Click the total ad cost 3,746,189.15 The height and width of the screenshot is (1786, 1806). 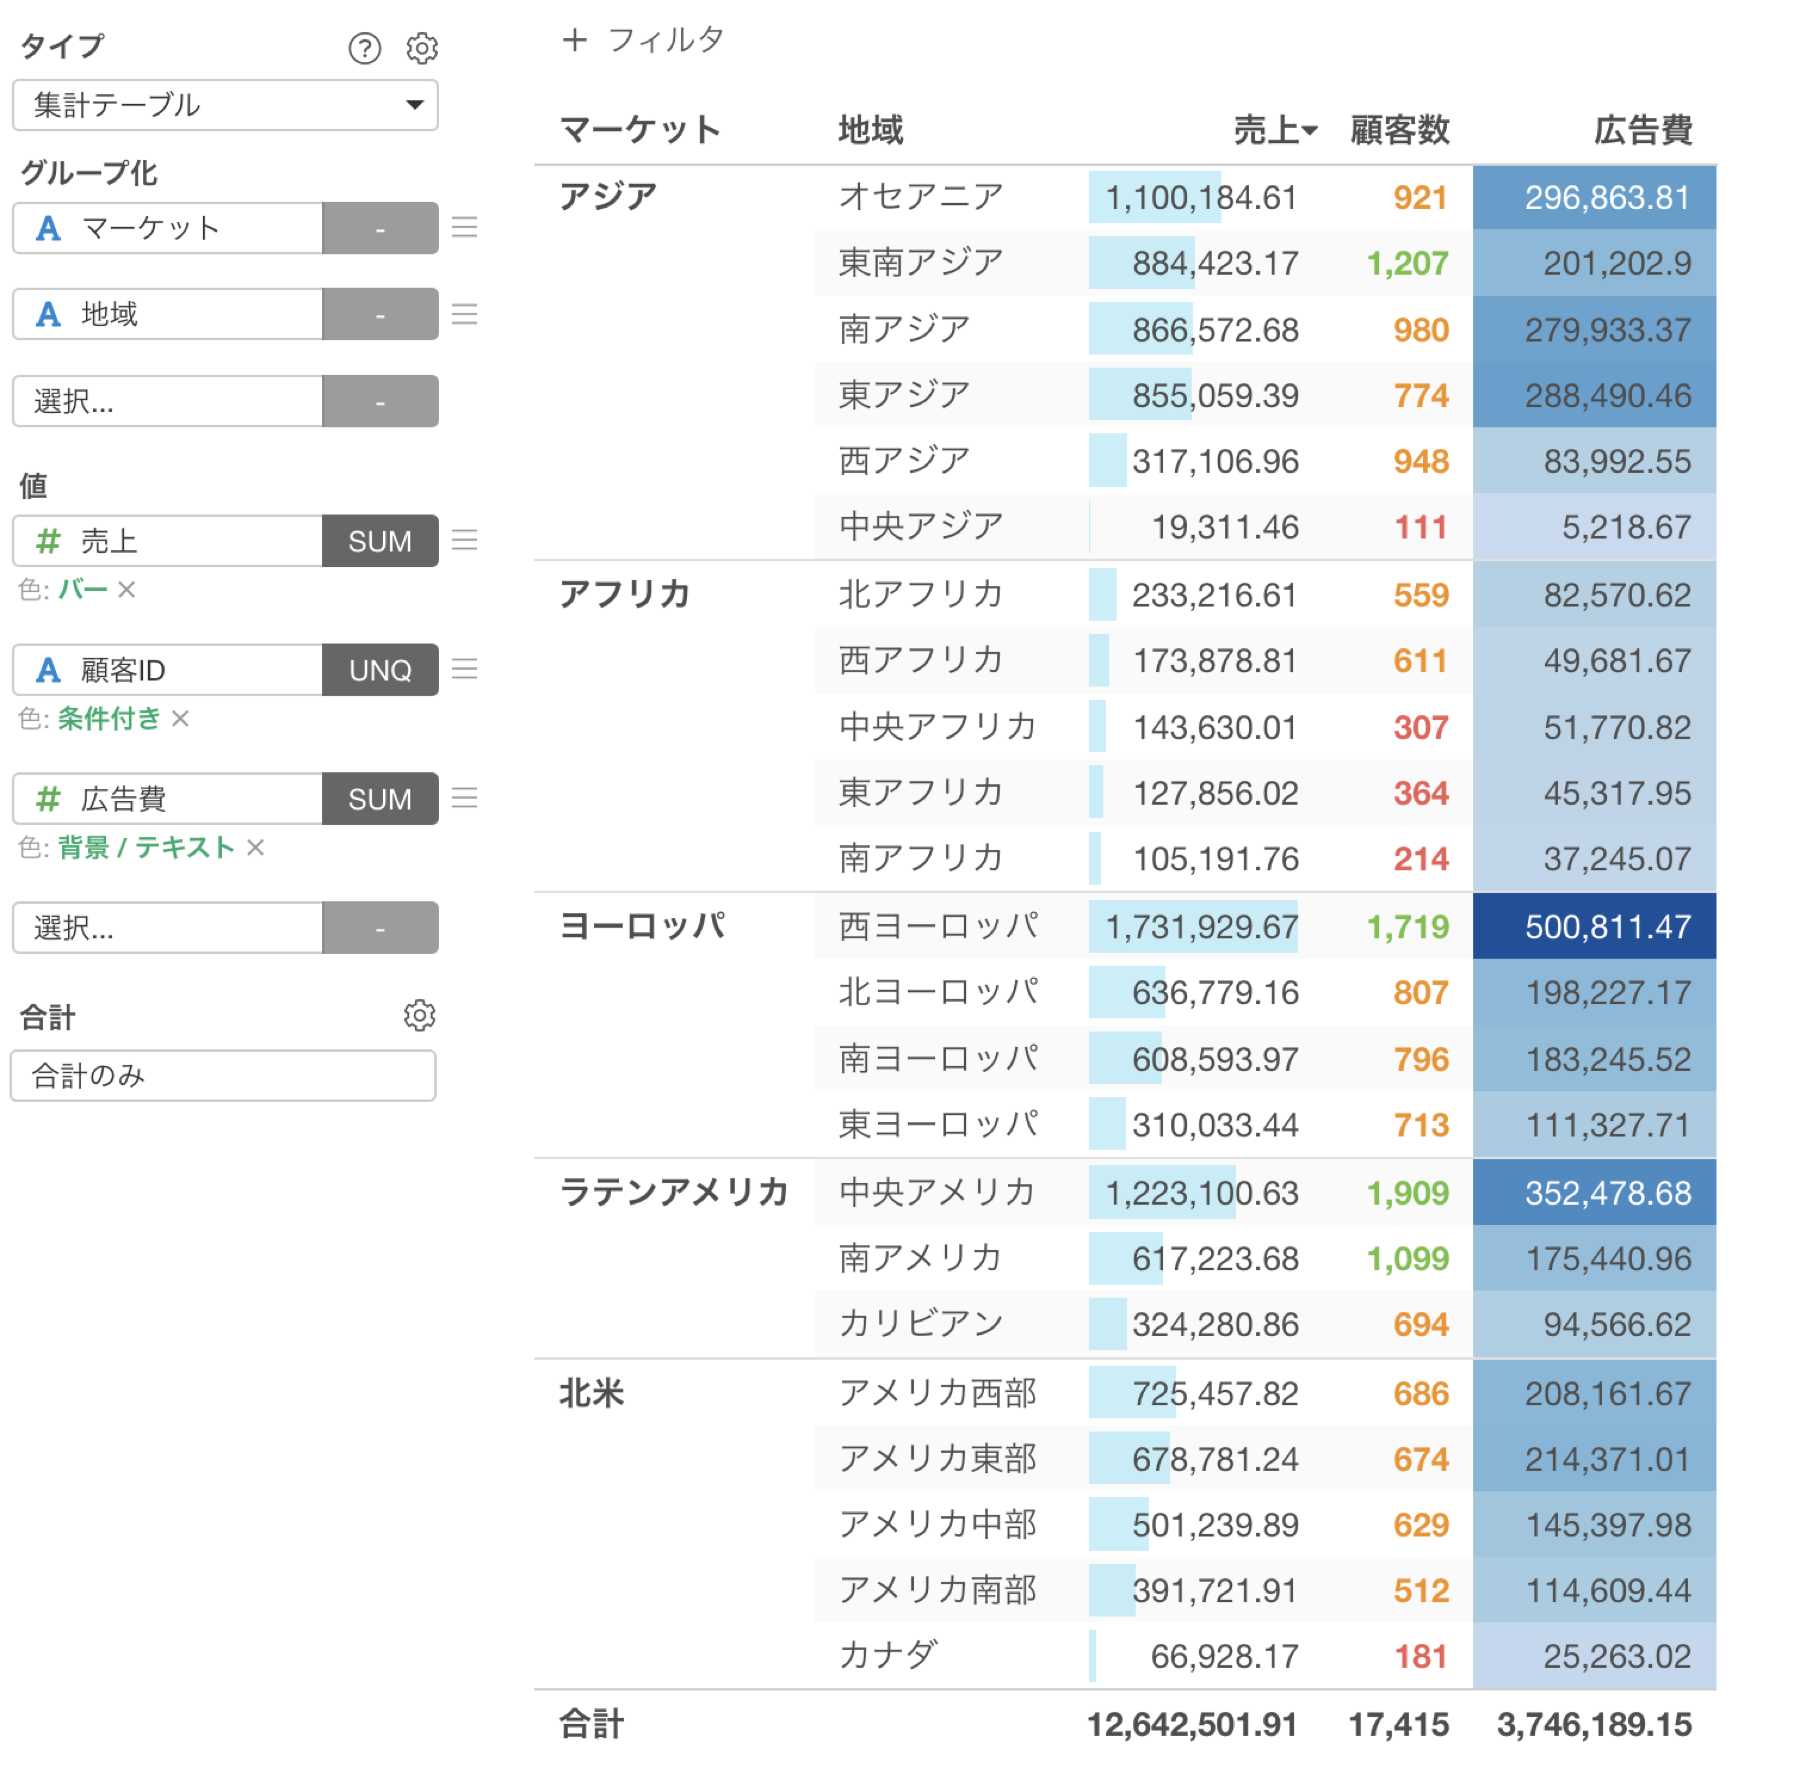[1594, 1724]
